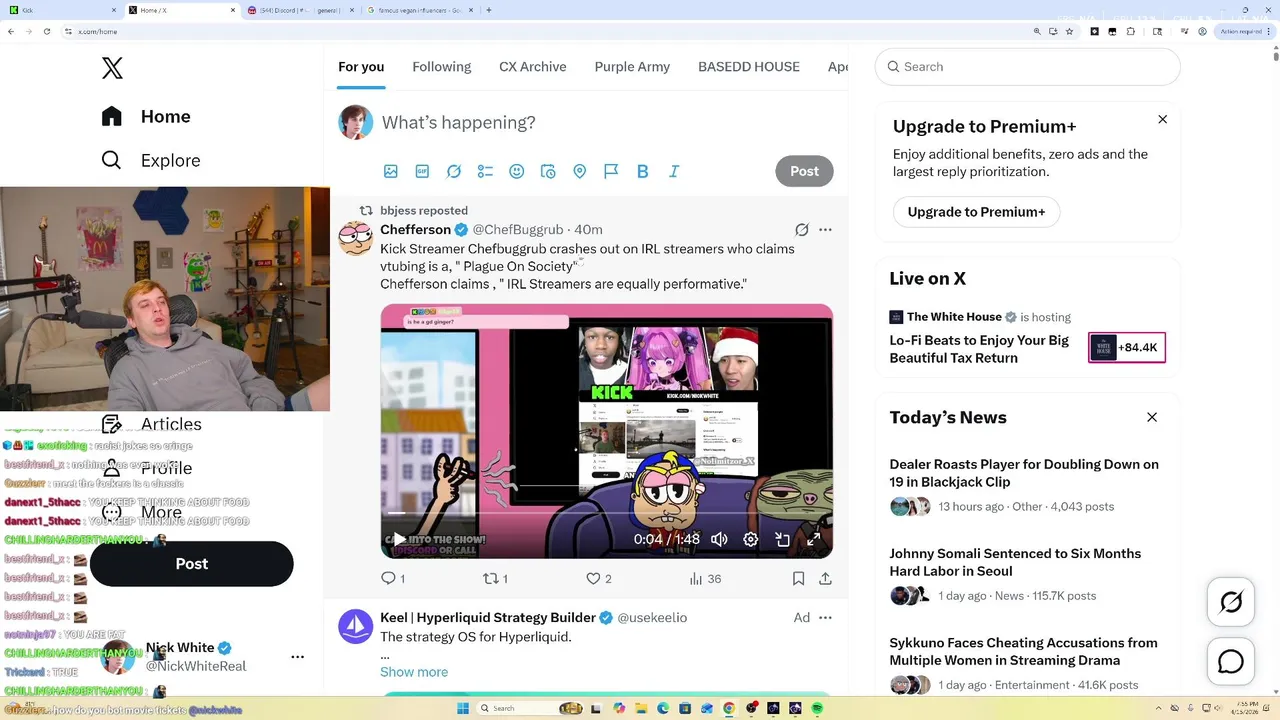Open the Purple Army tab
This screenshot has height=720, width=1280.
coord(632,66)
